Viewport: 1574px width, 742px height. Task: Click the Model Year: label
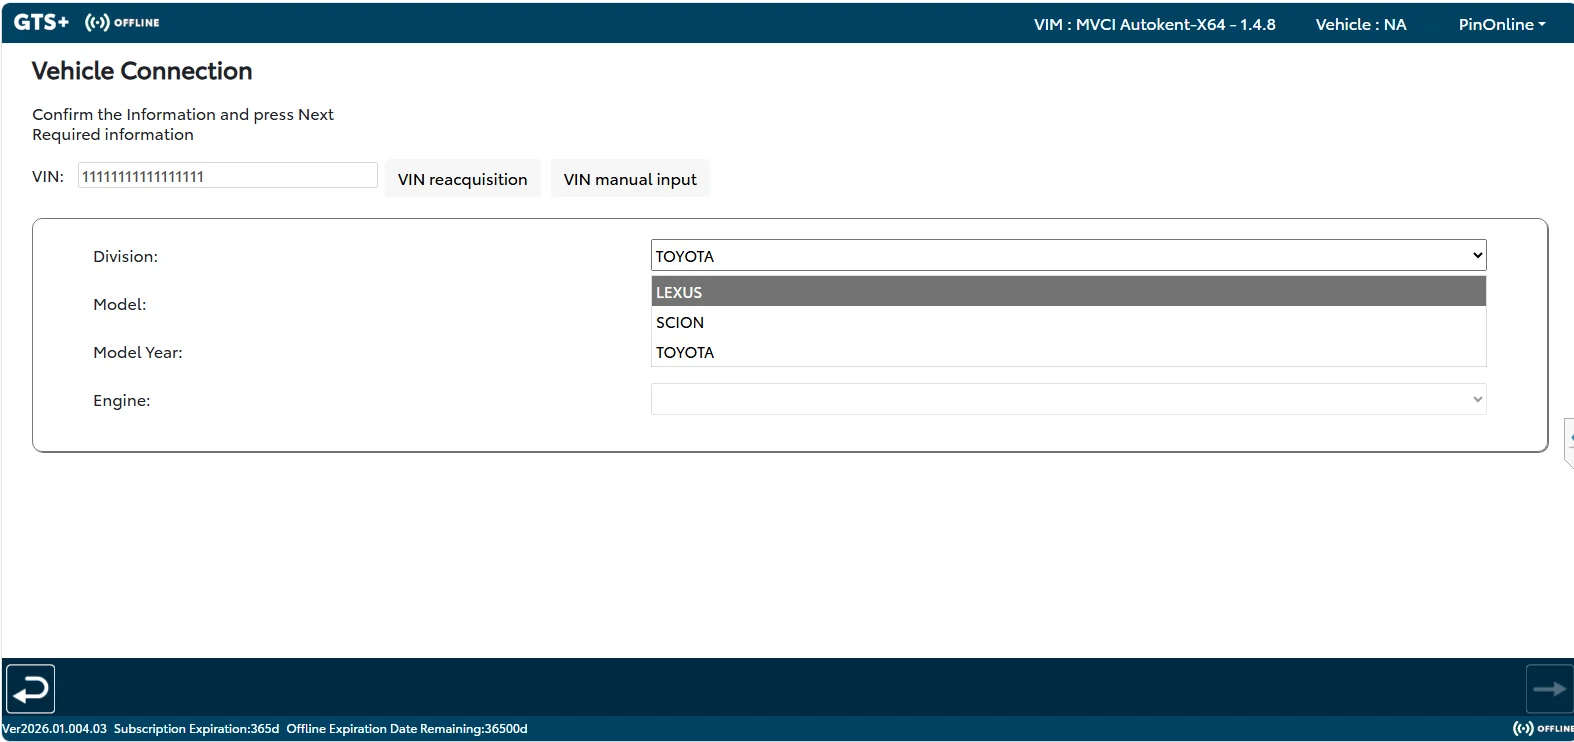(x=138, y=352)
